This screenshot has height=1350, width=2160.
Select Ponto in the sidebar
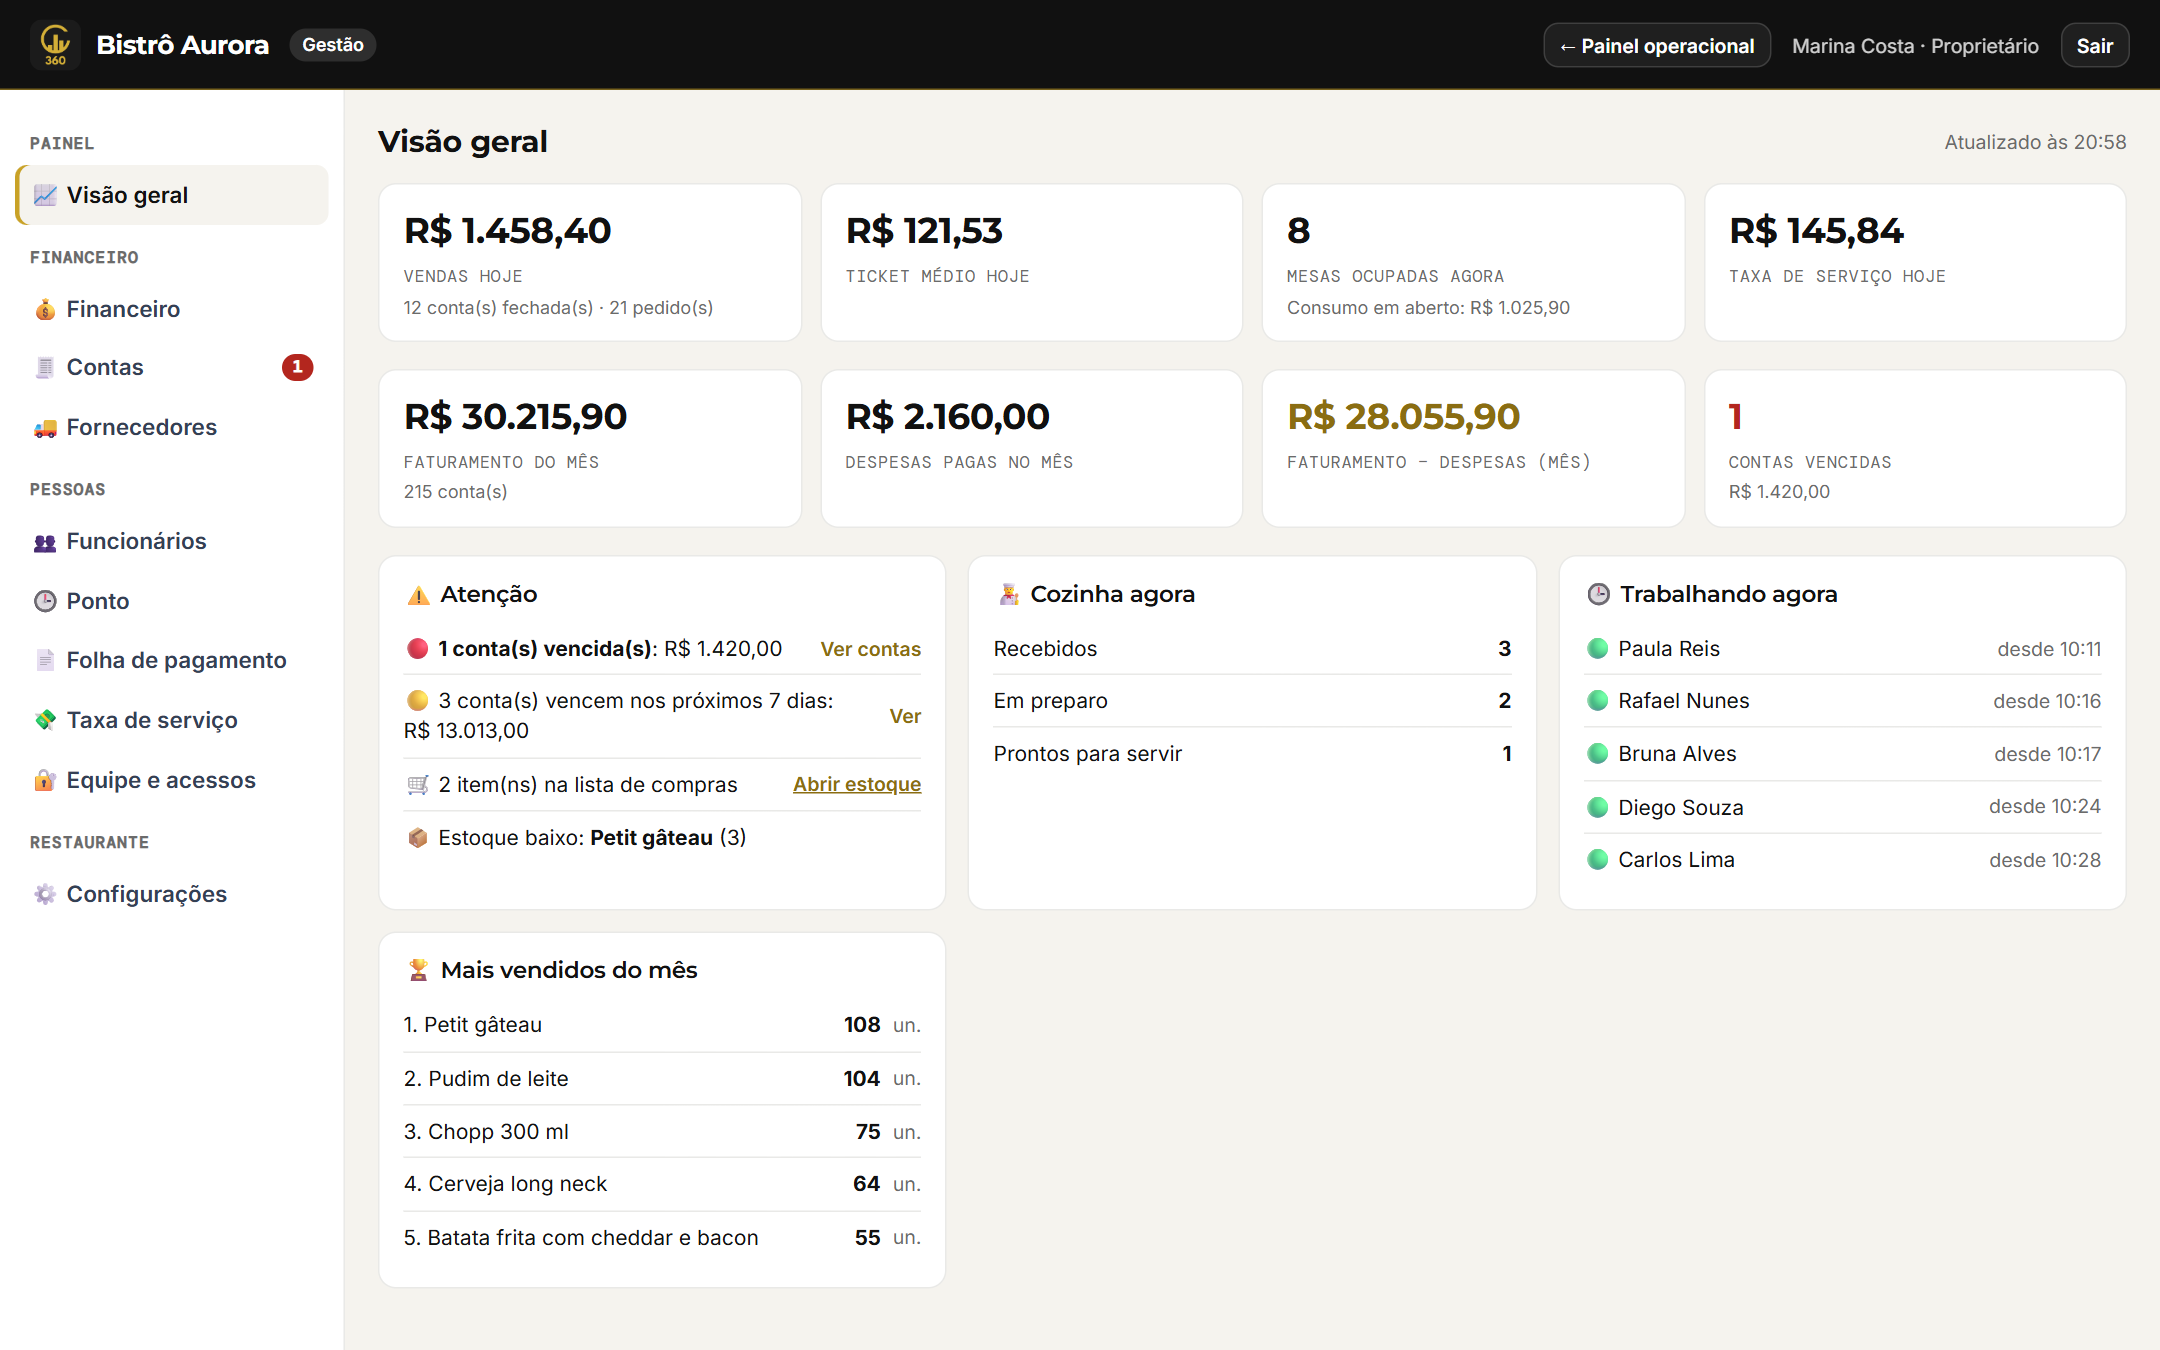pos(172,601)
